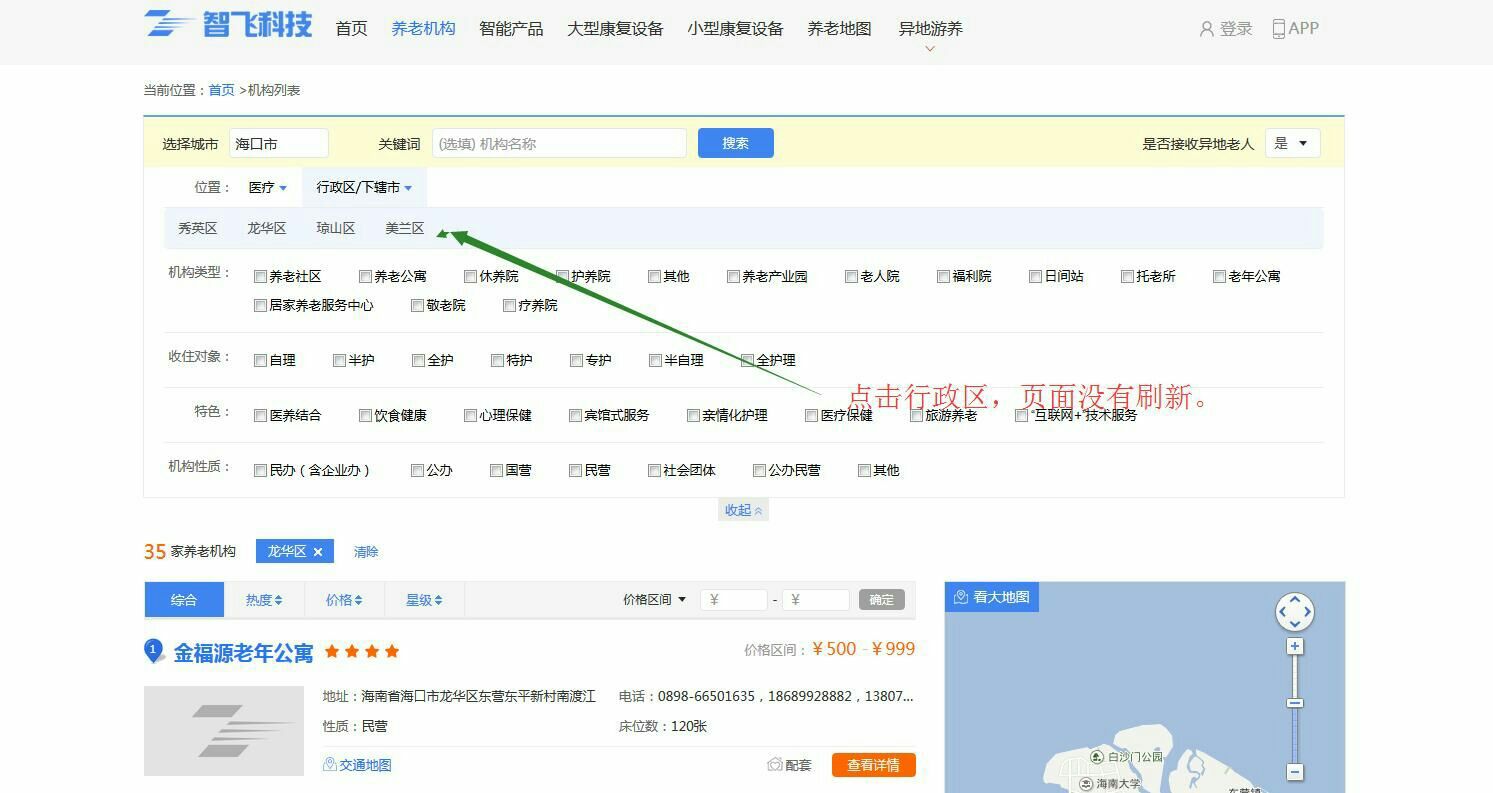Image resolution: width=1493 pixels, height=793 pixels.
Task: Check the 养老公寓 checkbox
Action: click(366, 277)
